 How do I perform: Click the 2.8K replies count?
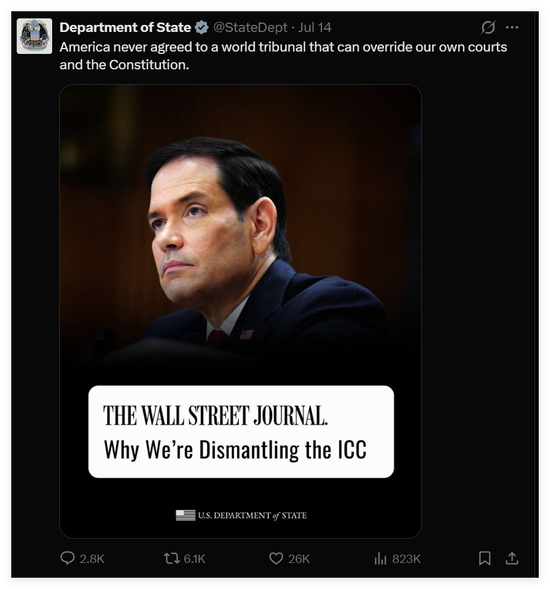[x=92, y=559]
